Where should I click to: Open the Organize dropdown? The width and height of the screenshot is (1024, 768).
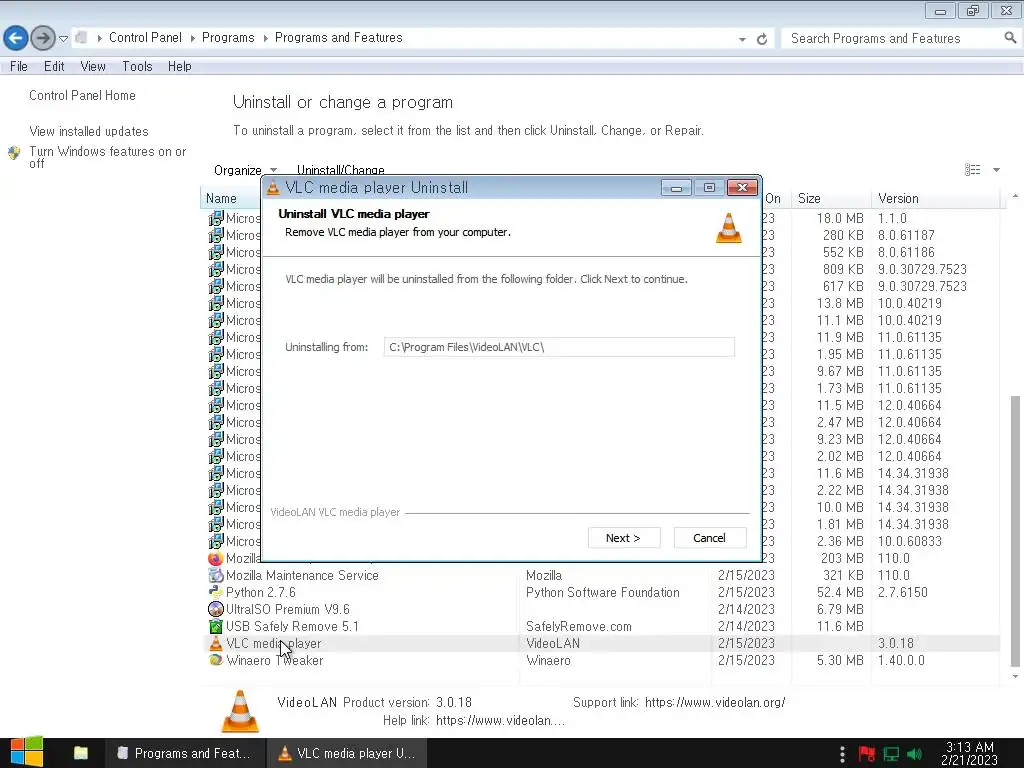(x=245, y=170)
